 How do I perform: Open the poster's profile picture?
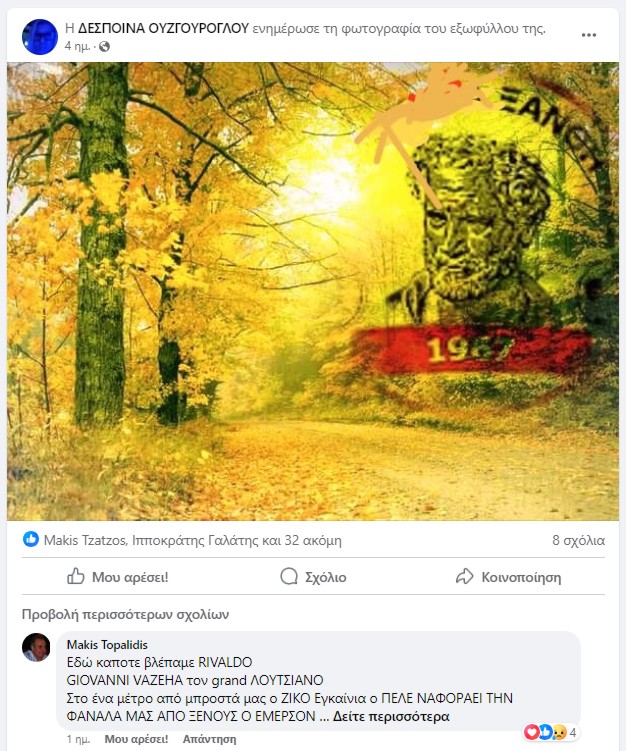[x=40, y=37]
